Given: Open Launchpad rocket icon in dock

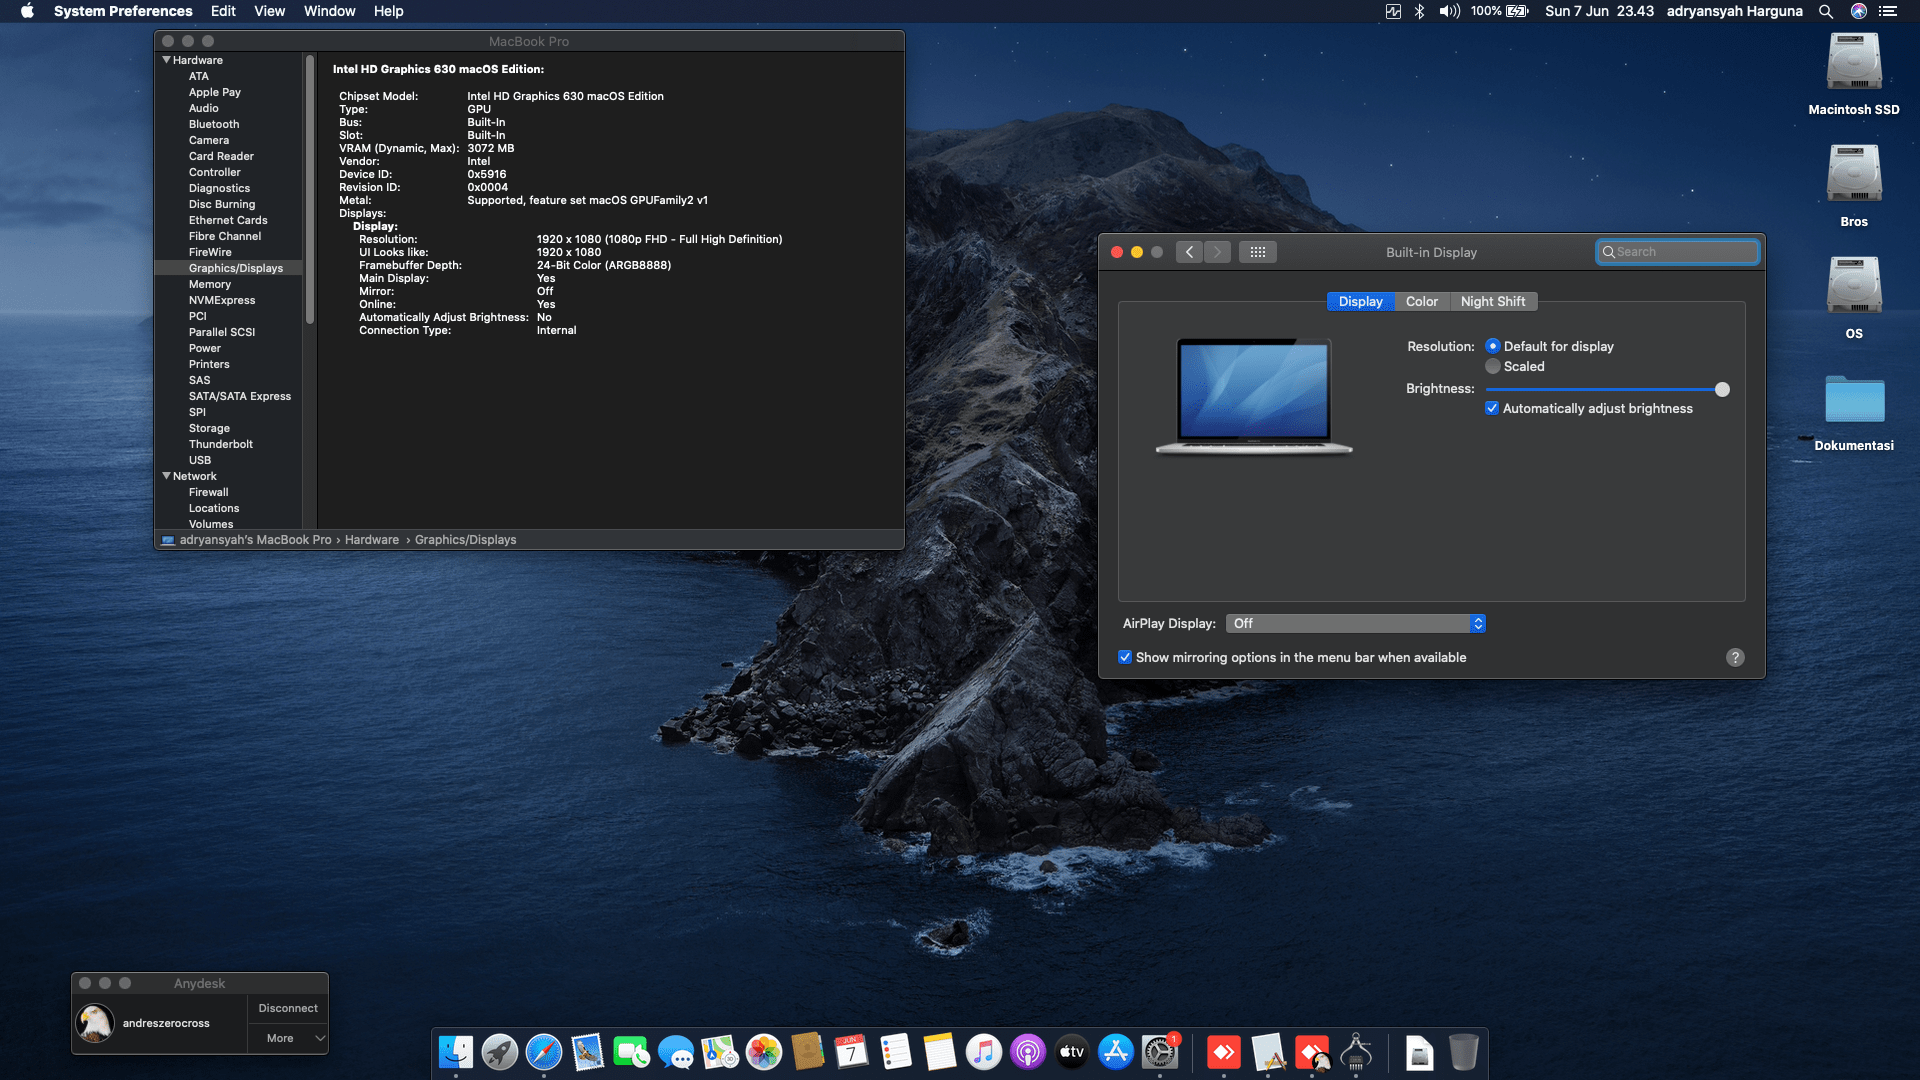Looking at the screenshot, I should [500, 1052].
